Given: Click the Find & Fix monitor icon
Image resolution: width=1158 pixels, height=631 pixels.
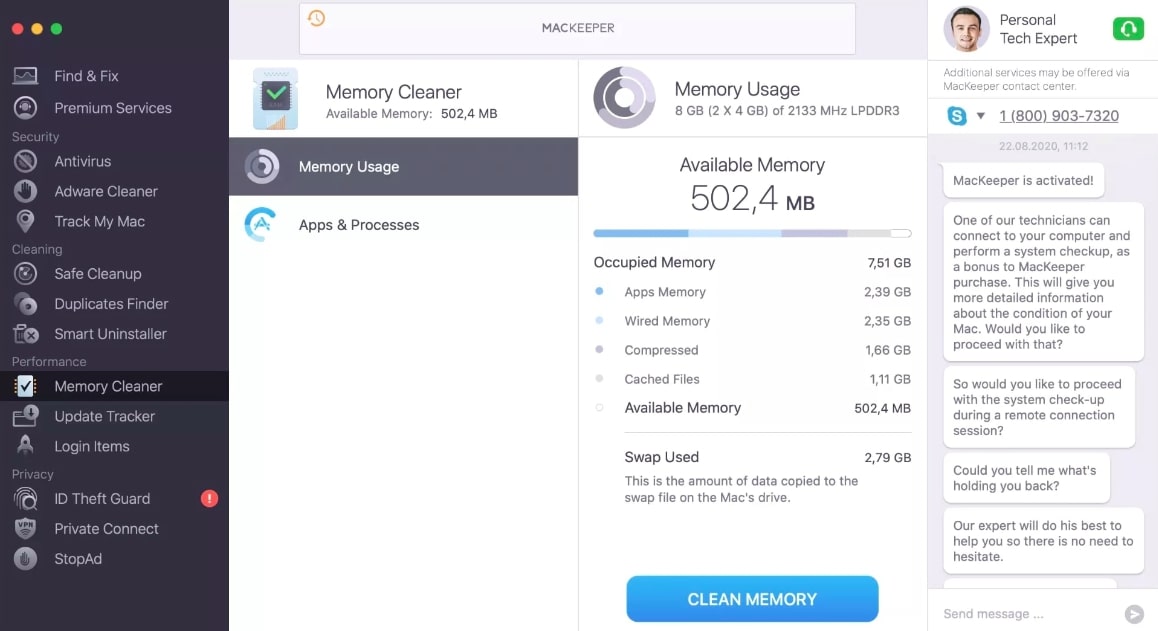Looking at the screenshot, I should (x=25, y=75).
